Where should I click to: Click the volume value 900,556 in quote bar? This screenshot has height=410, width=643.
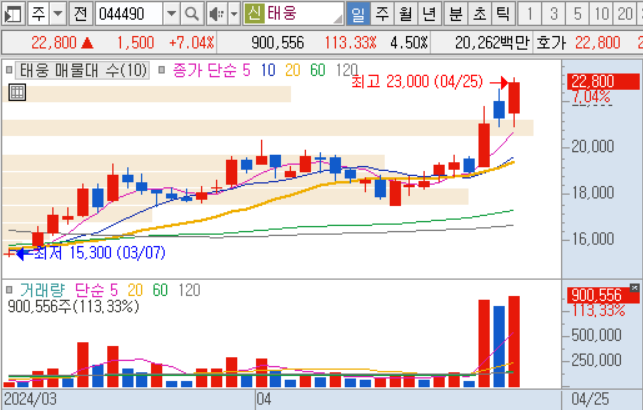278,42
